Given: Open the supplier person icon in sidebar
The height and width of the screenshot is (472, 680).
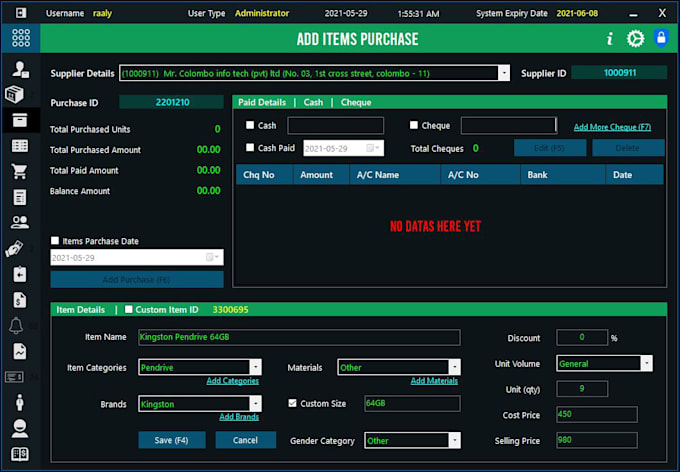Looking at the screenshot, I should point(20,69).
